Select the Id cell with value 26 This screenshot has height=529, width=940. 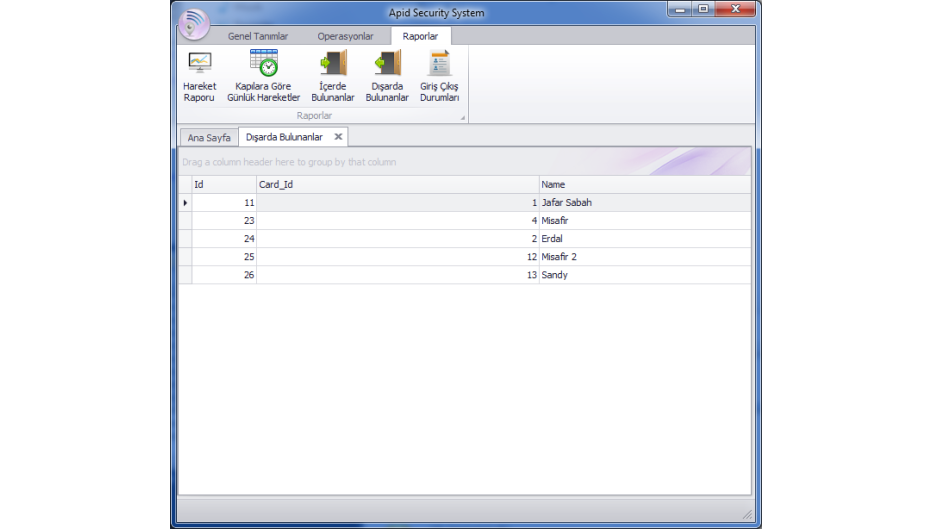coord(224,275)
